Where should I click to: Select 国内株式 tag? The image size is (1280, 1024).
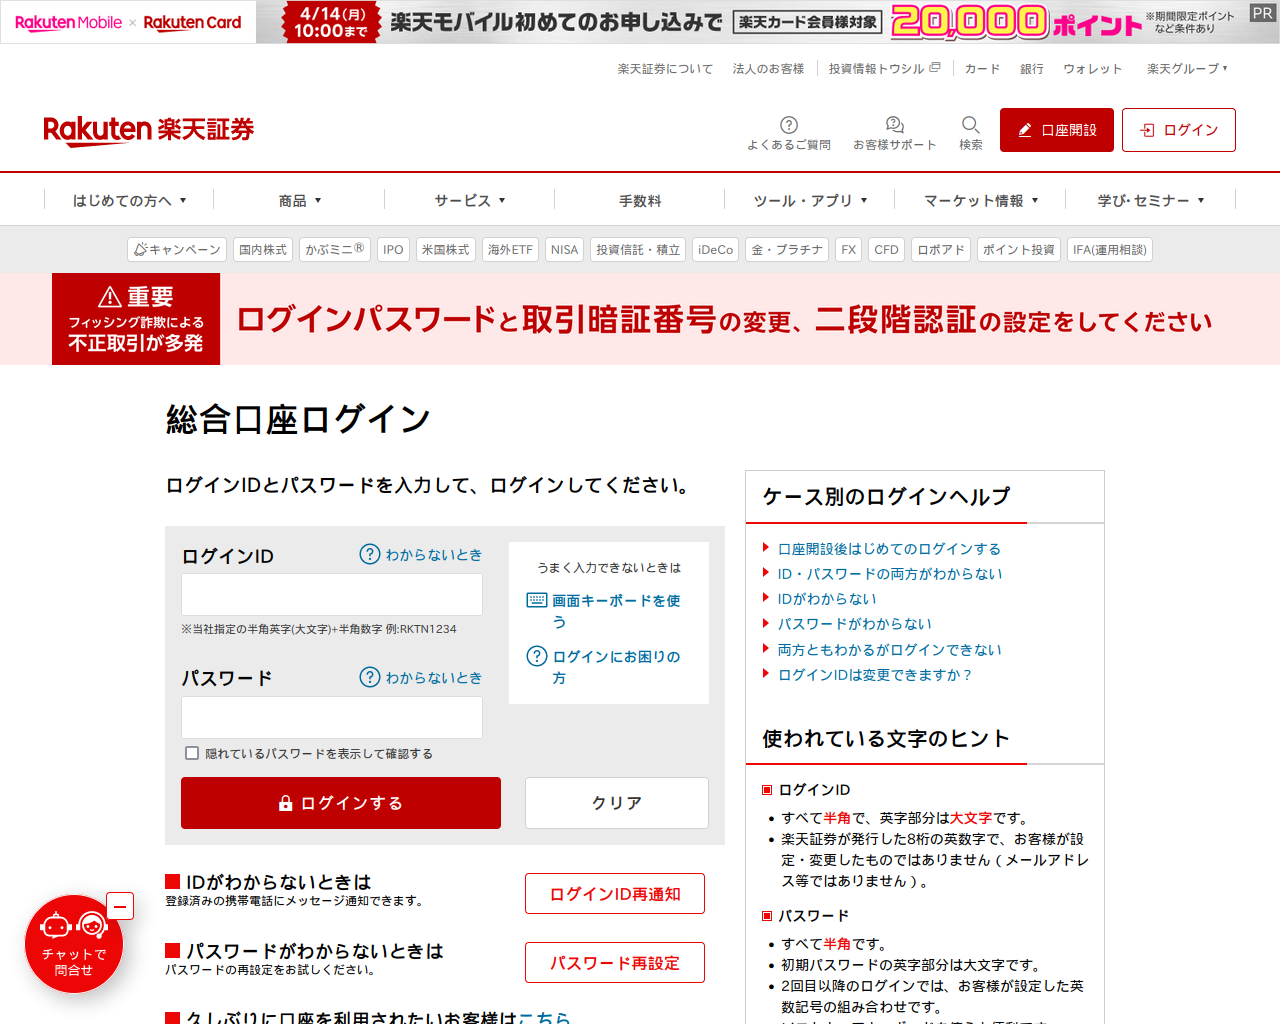click(x=263, y=250)
